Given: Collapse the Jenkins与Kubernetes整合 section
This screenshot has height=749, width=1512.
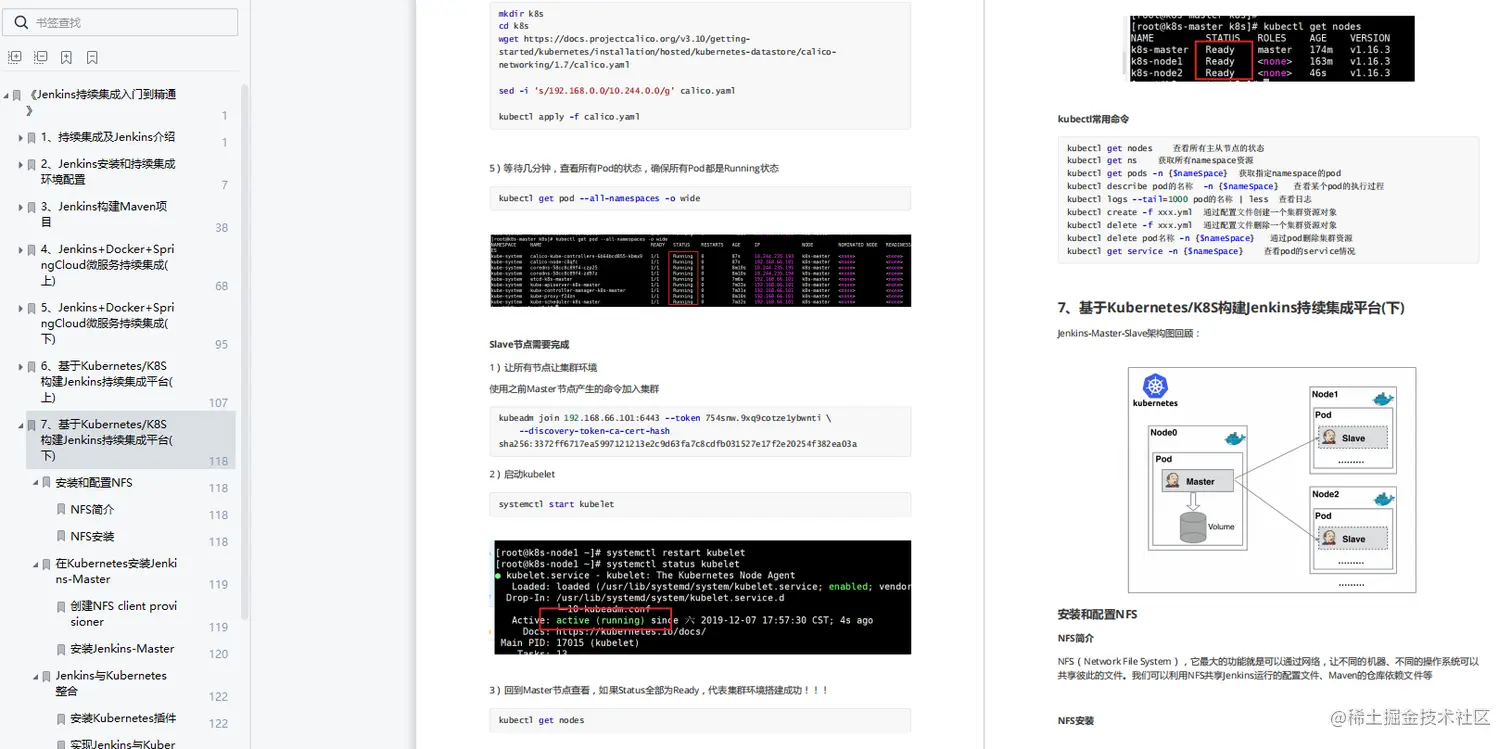Looking at the screenshot, I should pos(35,676).
